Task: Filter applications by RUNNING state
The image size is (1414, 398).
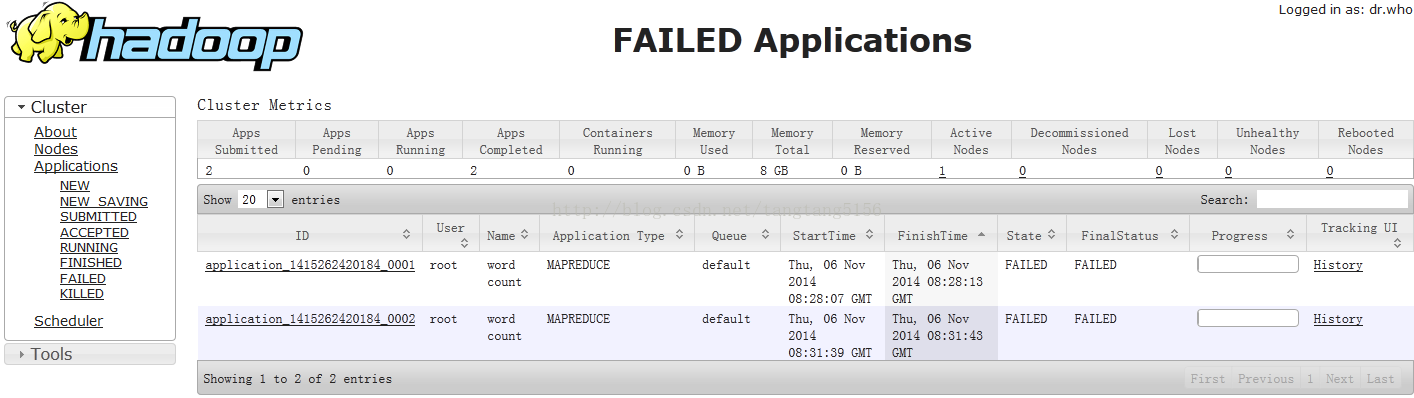Action: tap(89, 248)
